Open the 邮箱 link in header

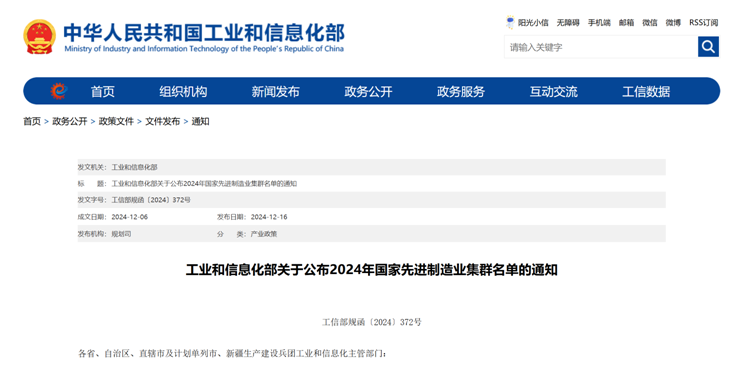[626, 22]
